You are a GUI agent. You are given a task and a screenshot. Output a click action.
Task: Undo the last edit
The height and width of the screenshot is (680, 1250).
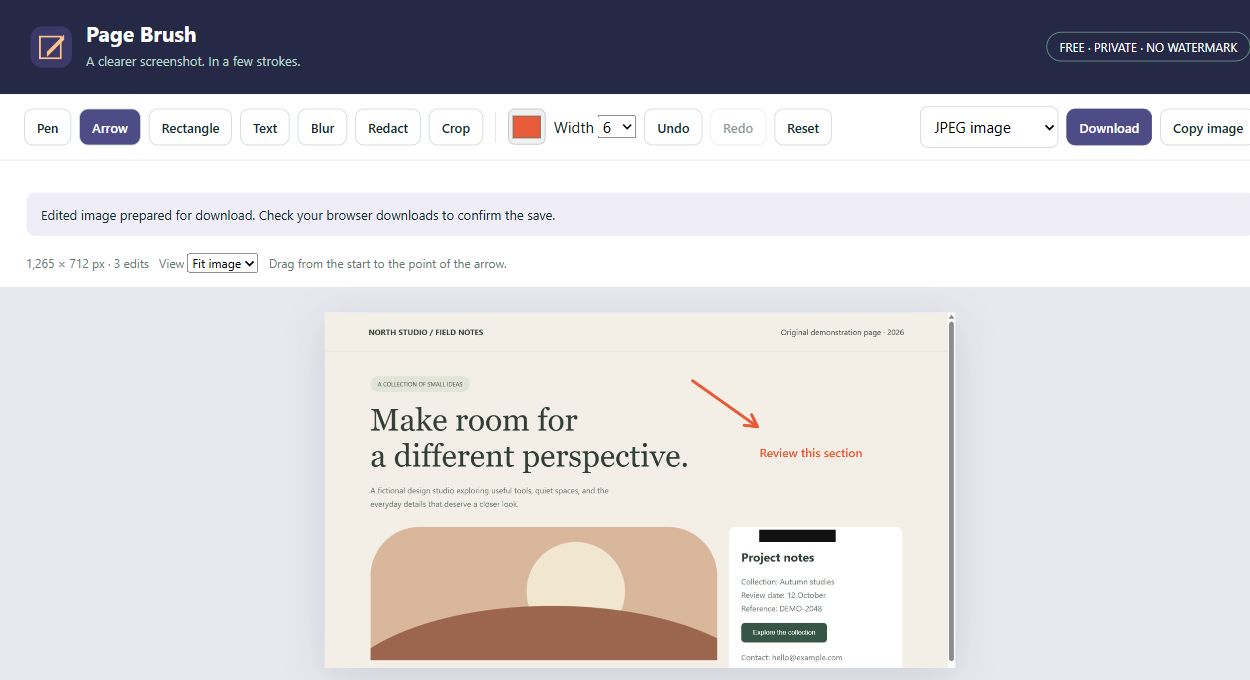tap(673, 128)
